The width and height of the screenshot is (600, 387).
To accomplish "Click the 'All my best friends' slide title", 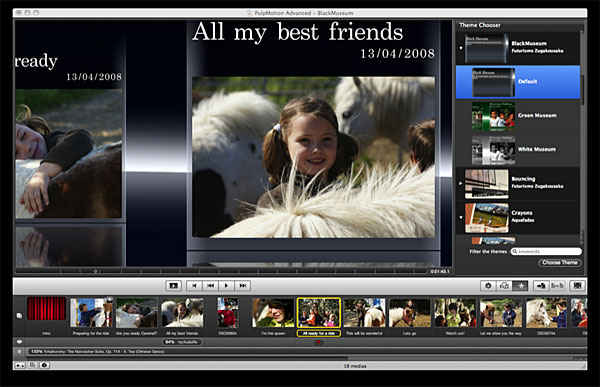I will click(297, 31).
